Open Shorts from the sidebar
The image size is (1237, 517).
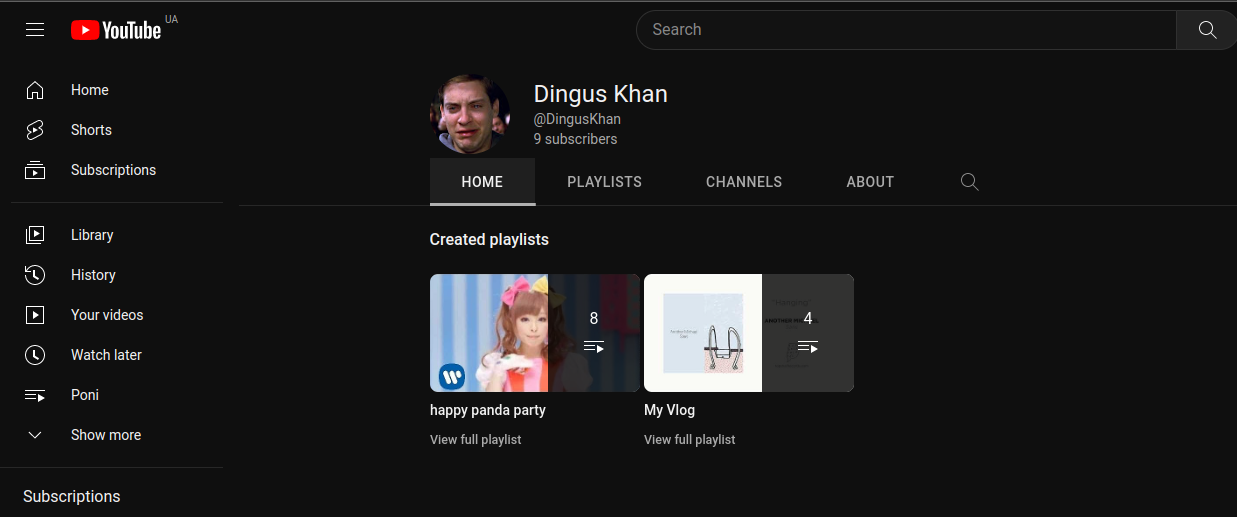pos(91,130)
